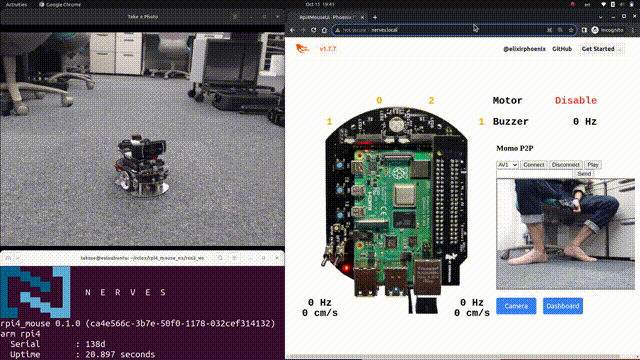The width and height of the screenshot is (640, 360).
Task: Open the @elixirphoenix link
Action: 524,49
